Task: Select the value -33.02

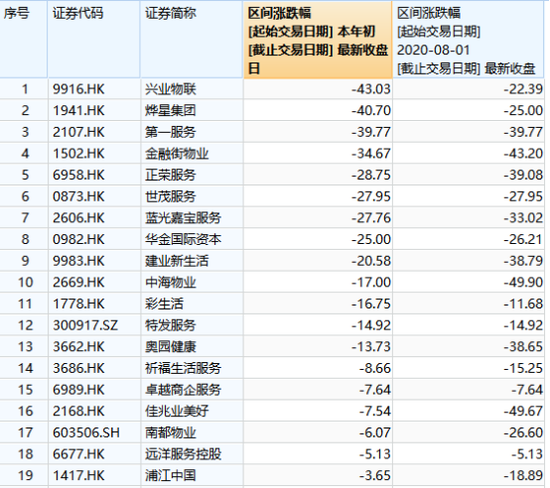Action: [523, 218]
